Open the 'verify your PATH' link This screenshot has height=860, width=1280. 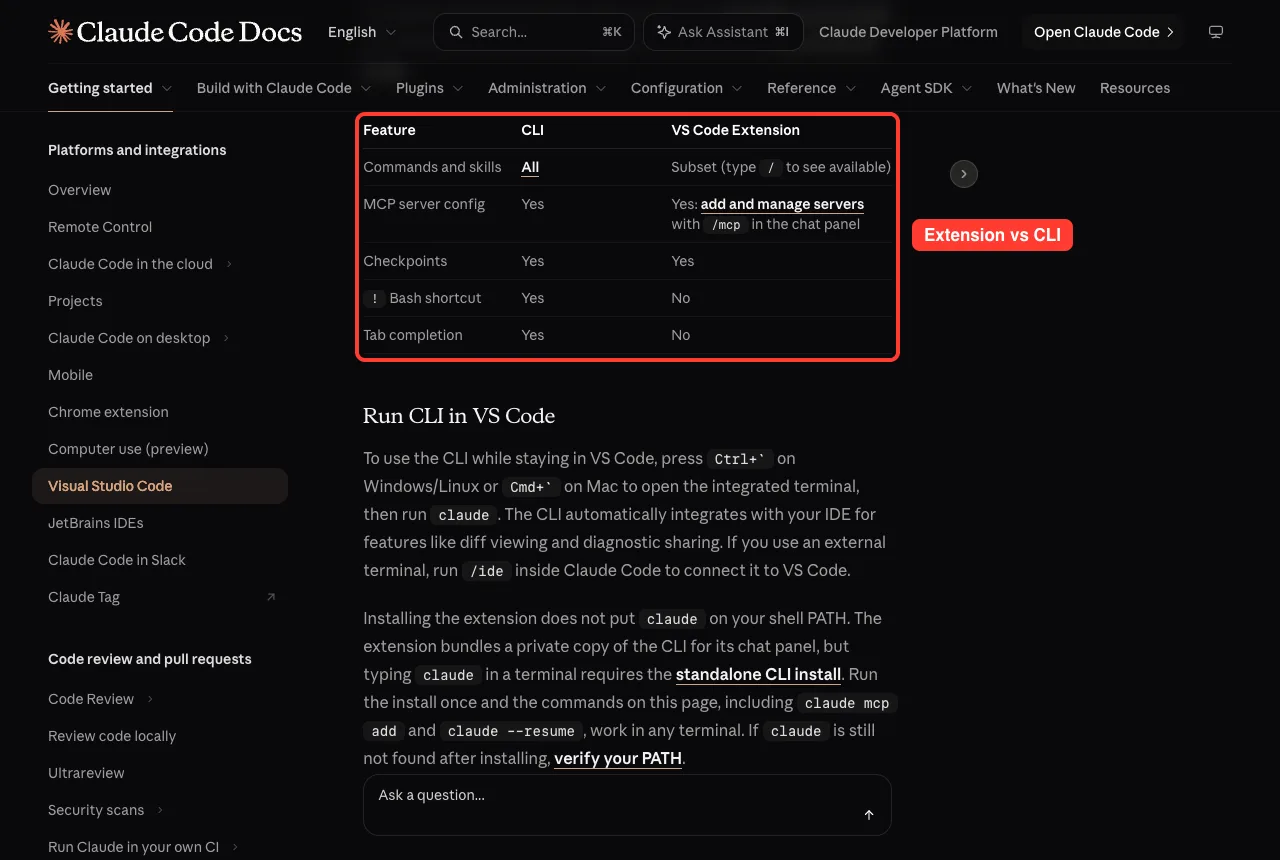tap(618, 758)
